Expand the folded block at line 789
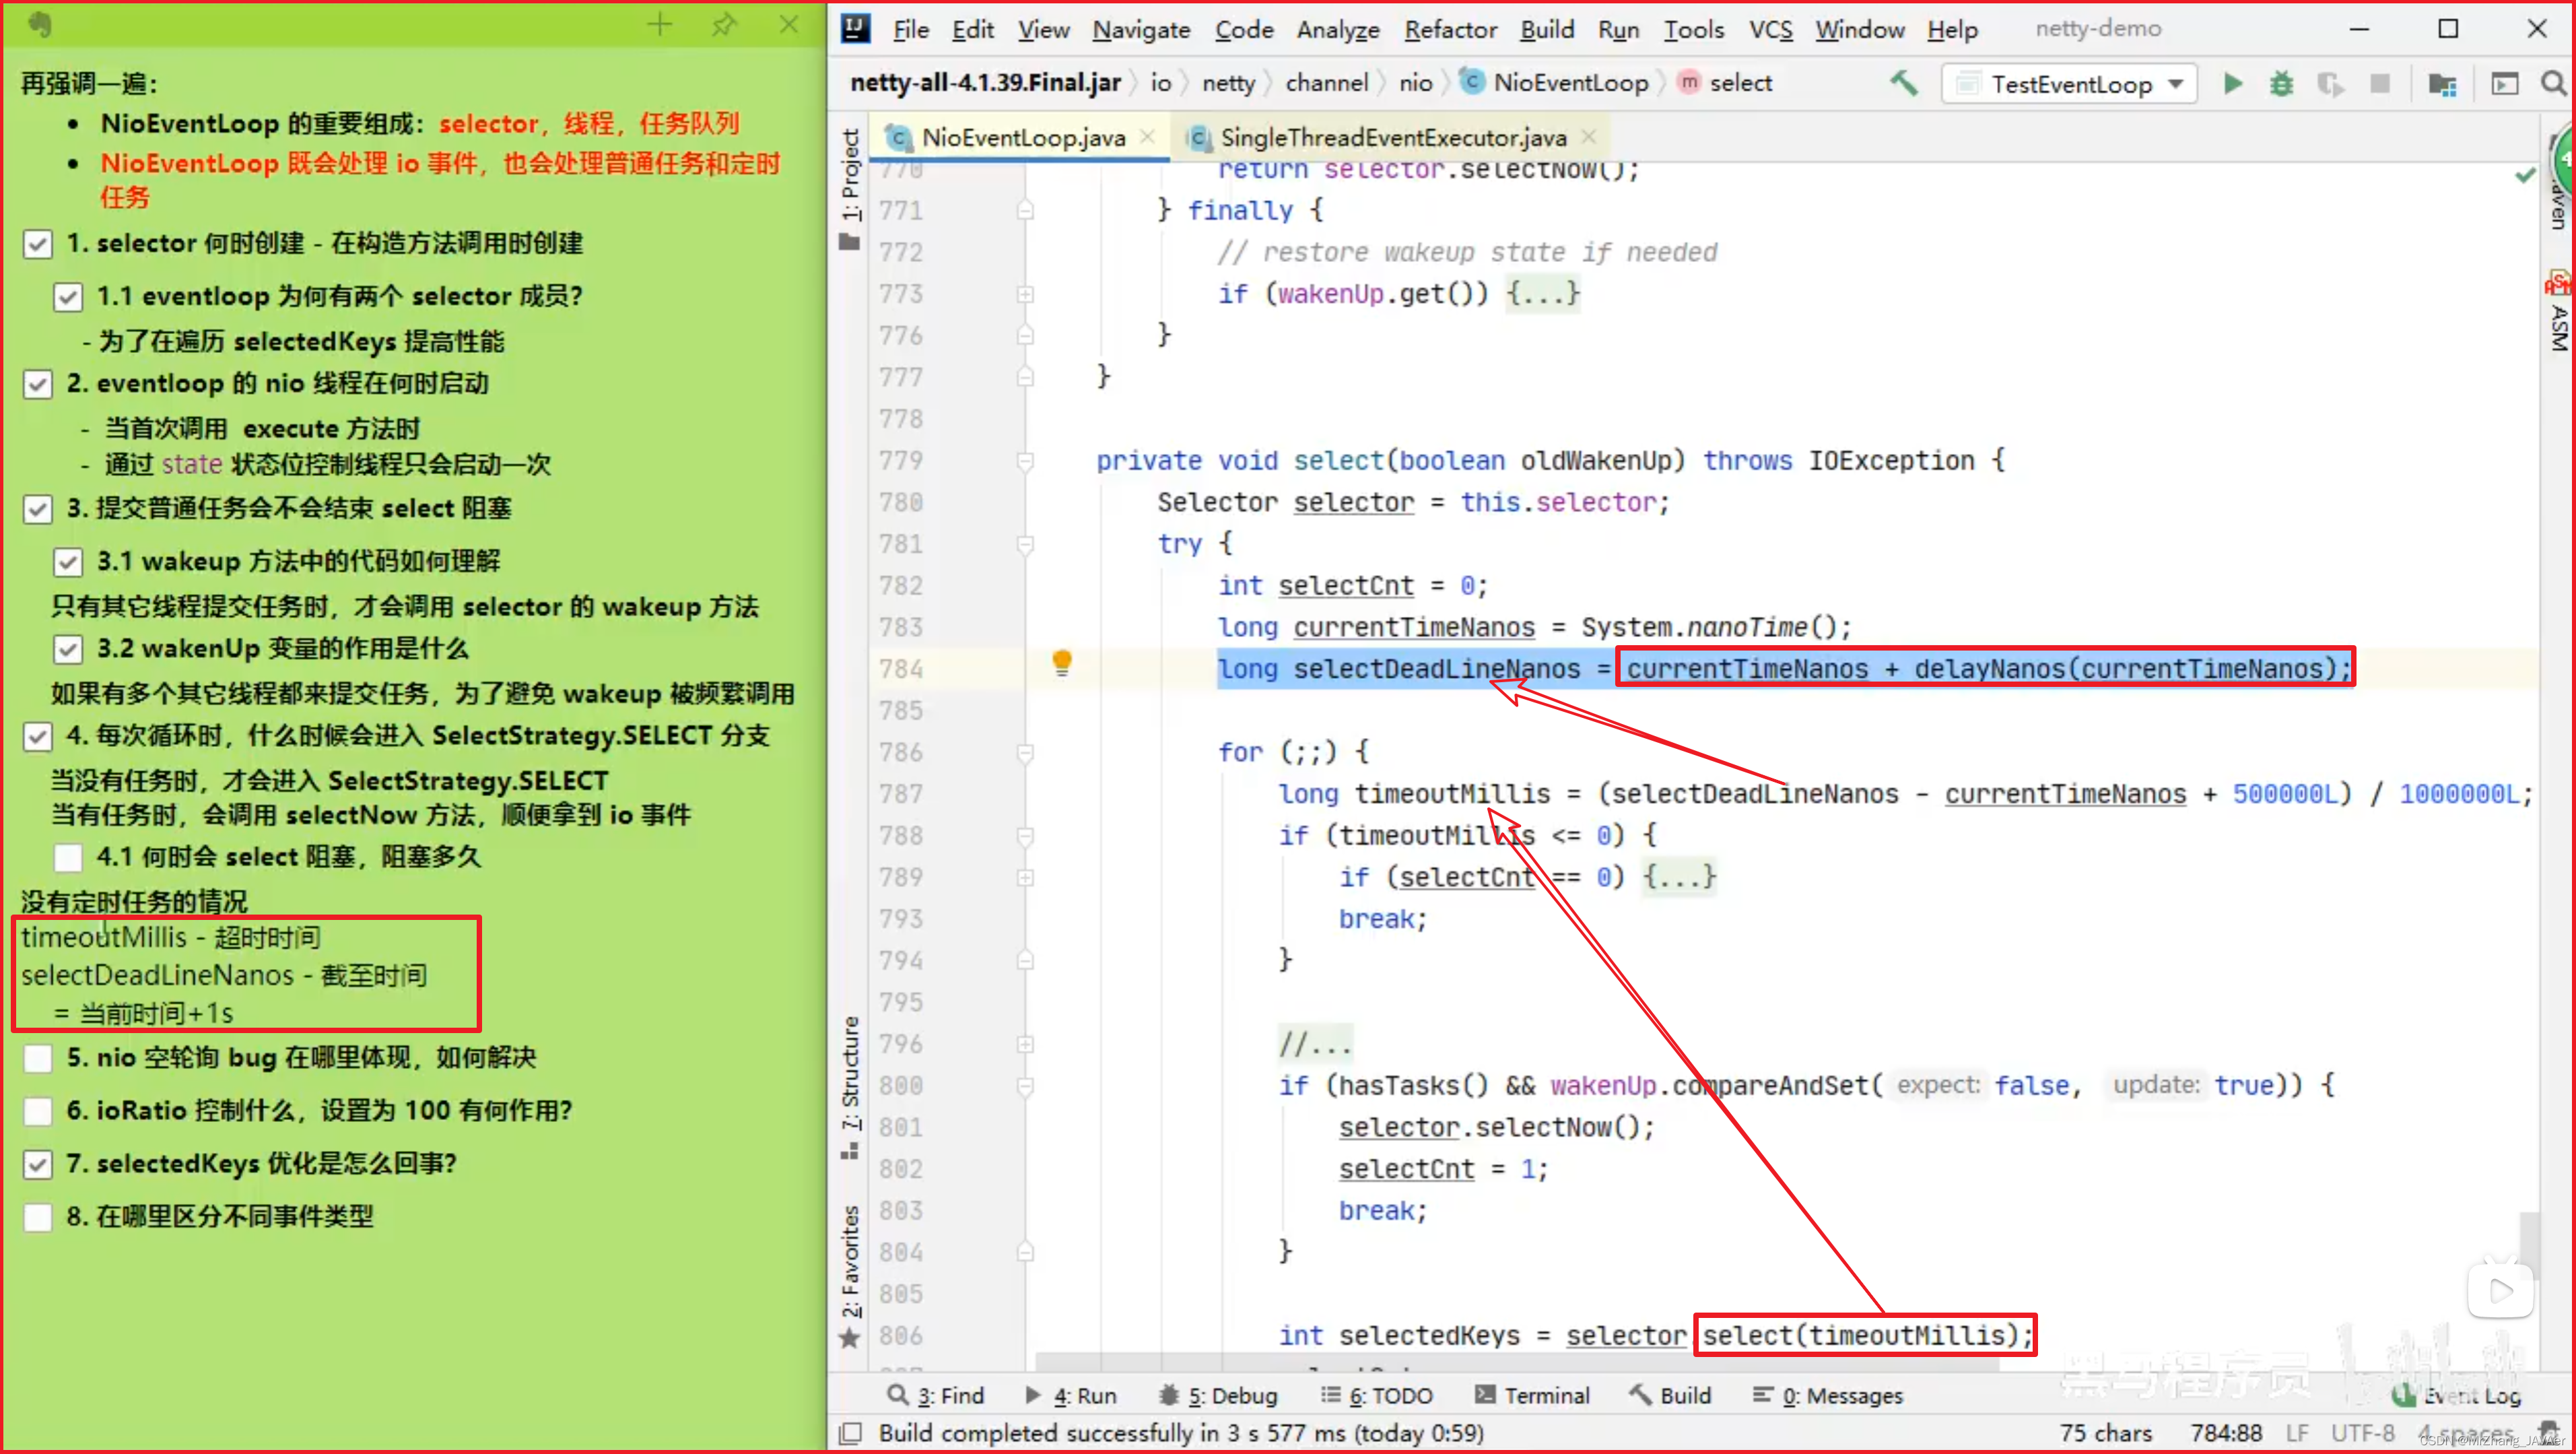2576x1454 pixels. click(1025, 877)
